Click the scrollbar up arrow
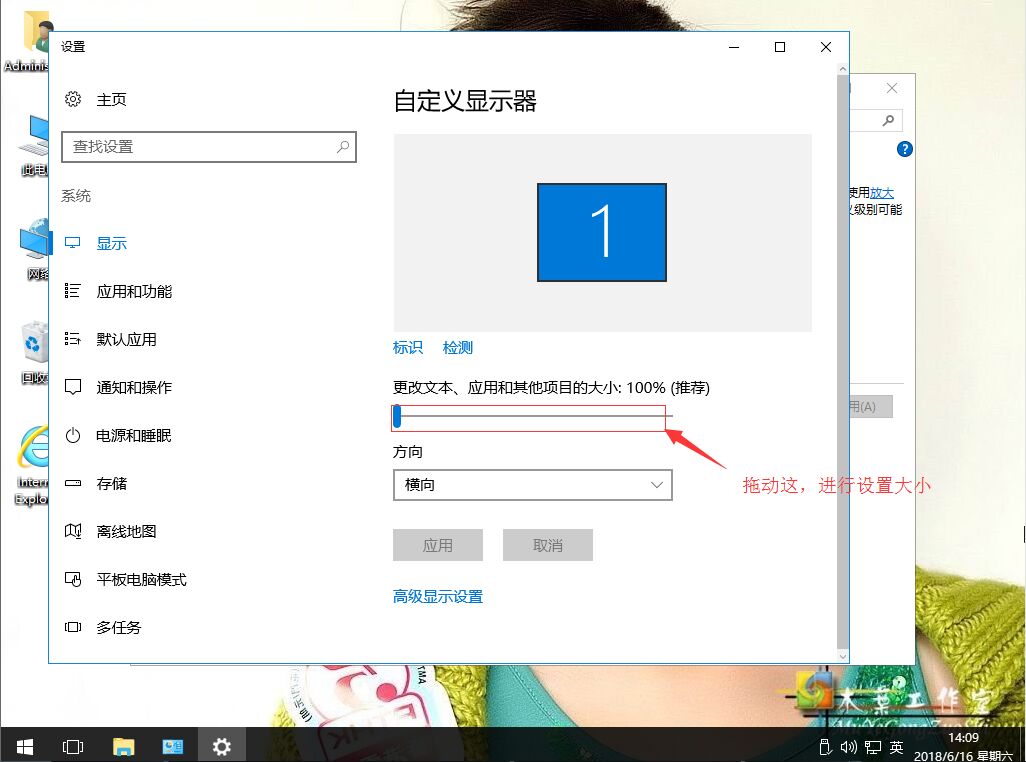 [842, 69]
